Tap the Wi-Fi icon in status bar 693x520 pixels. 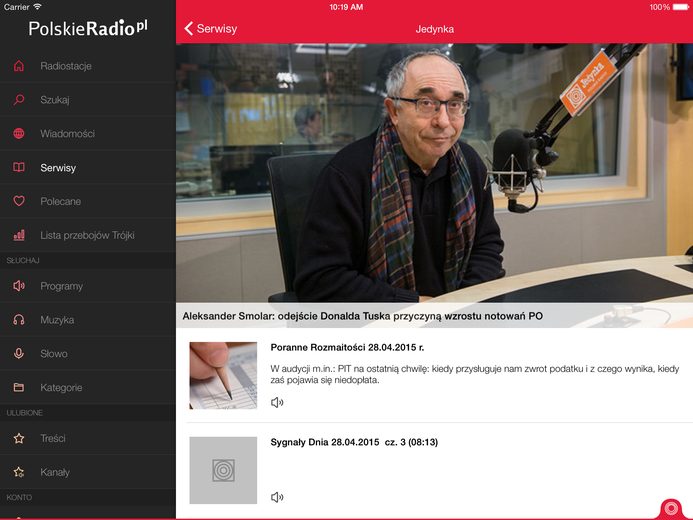tap(38, 7)
